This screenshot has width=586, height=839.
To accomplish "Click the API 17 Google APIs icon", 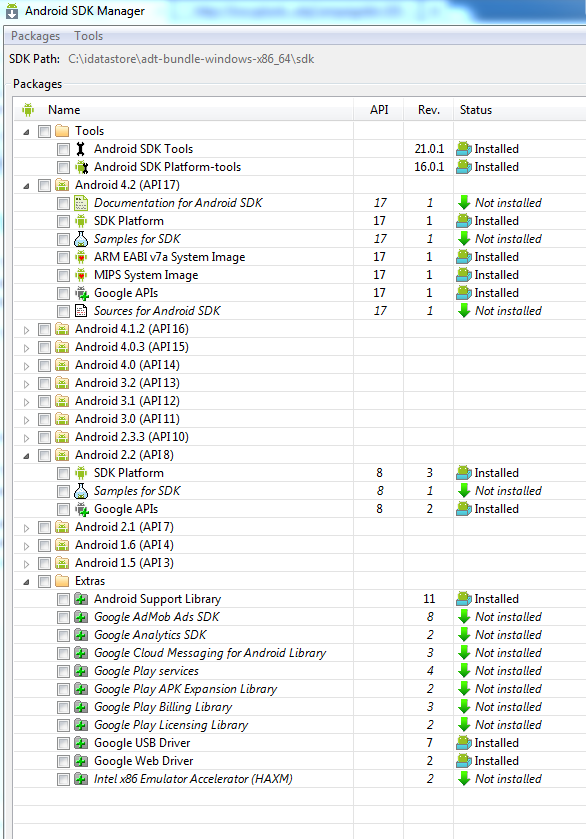I will point(81,293).
